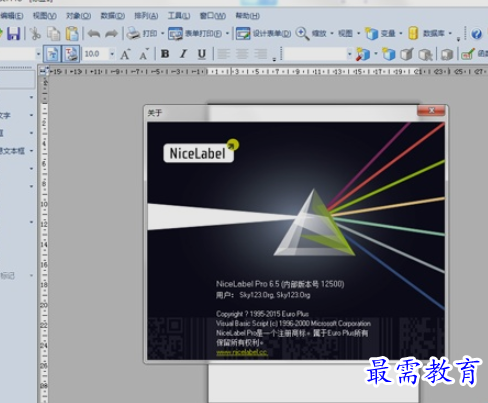Image resolution: width=488 pixels, height=403 pixels.
Task: Click the gray cube with magnifier icon
Action: tap(426, 54)
